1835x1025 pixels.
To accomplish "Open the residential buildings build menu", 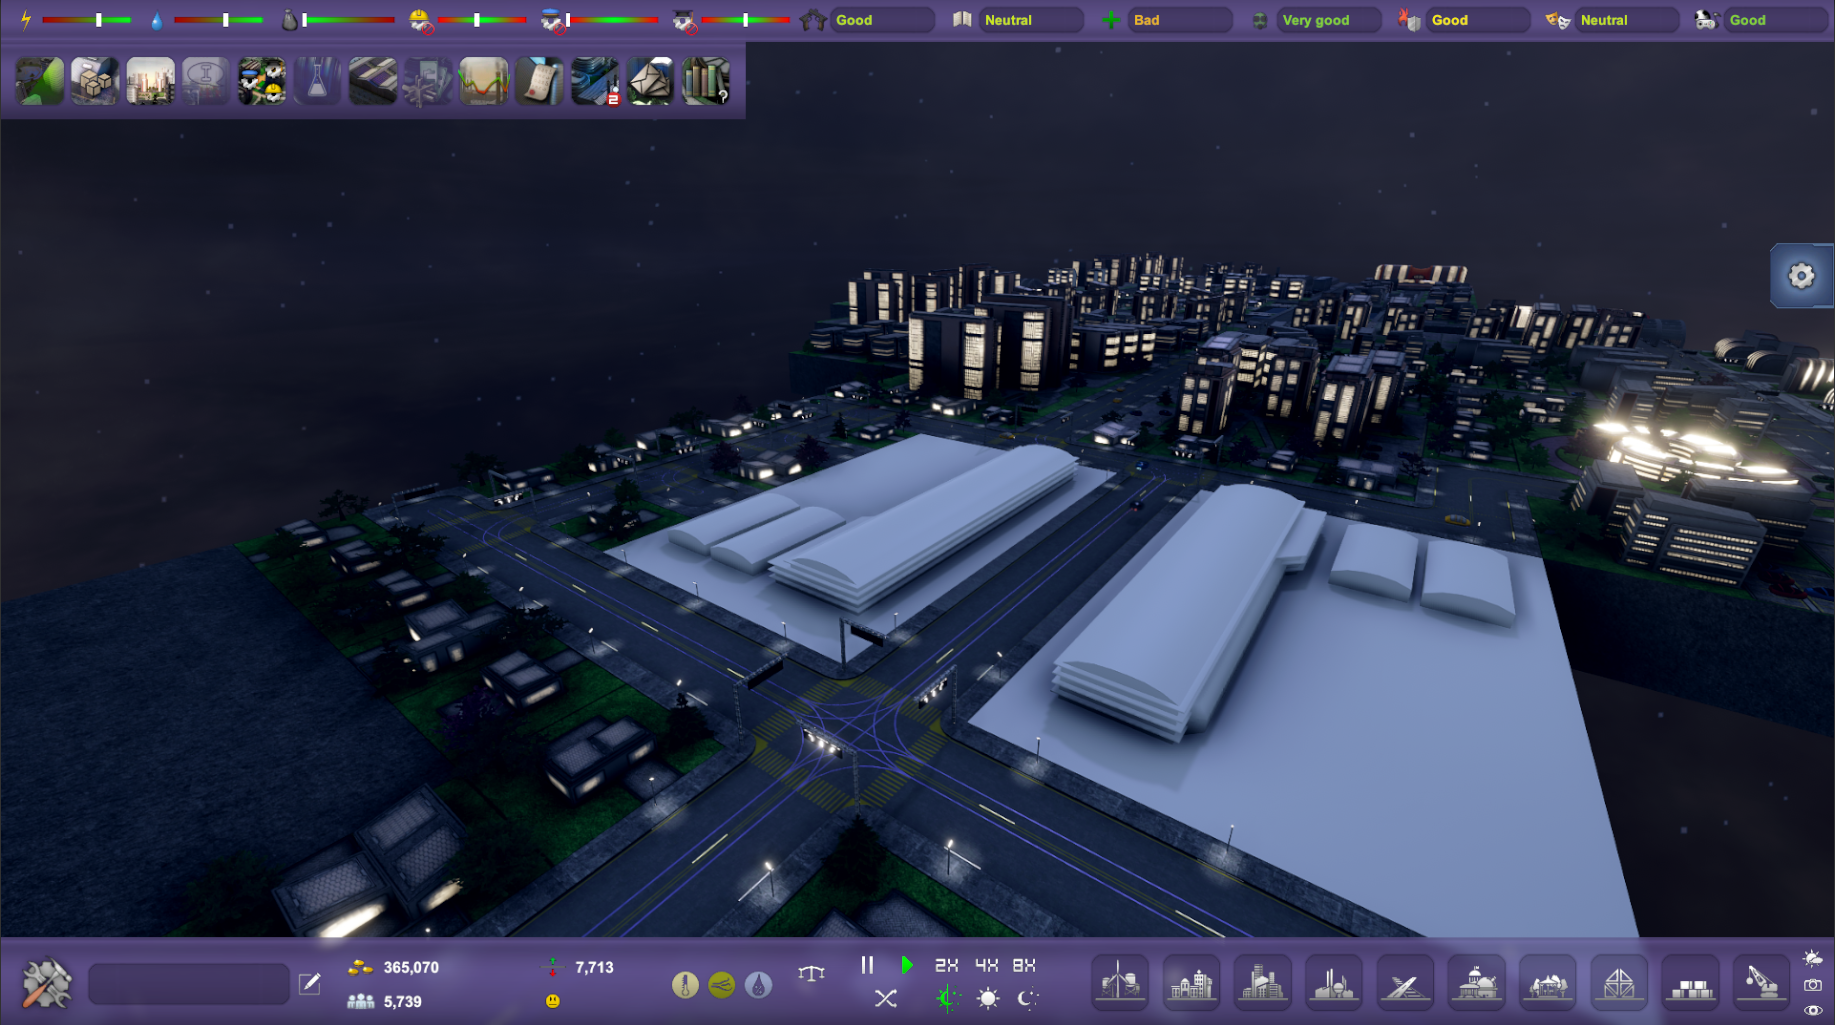I will click(x=1191, y=982).
